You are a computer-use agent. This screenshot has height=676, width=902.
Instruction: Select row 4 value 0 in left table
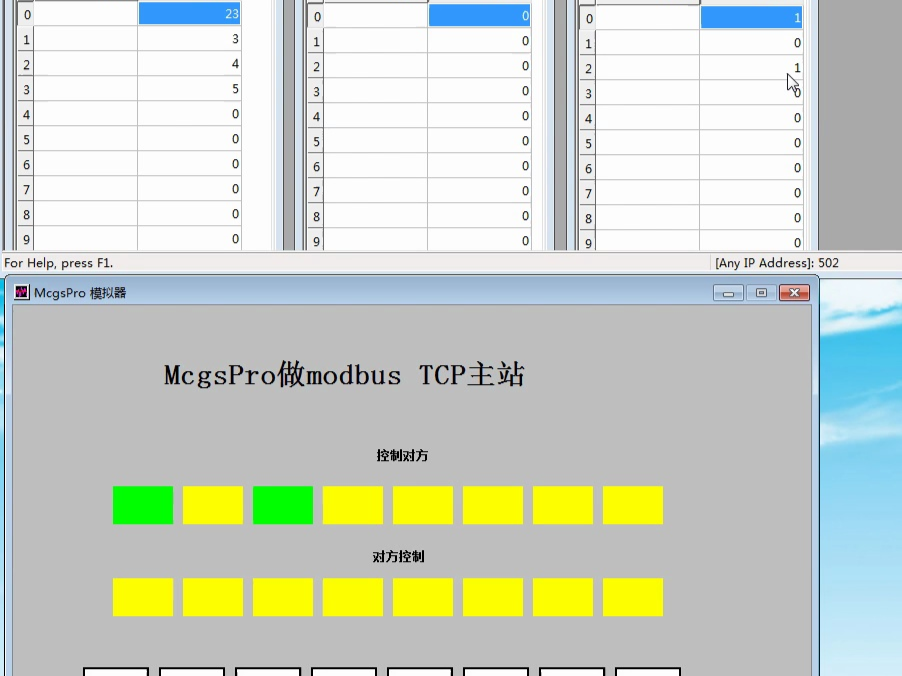(x=189, y=114)
